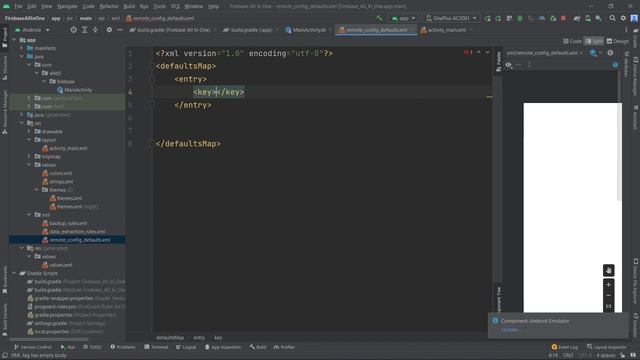
Task: Expand the mipmap folder
Action: pos(29,156)
